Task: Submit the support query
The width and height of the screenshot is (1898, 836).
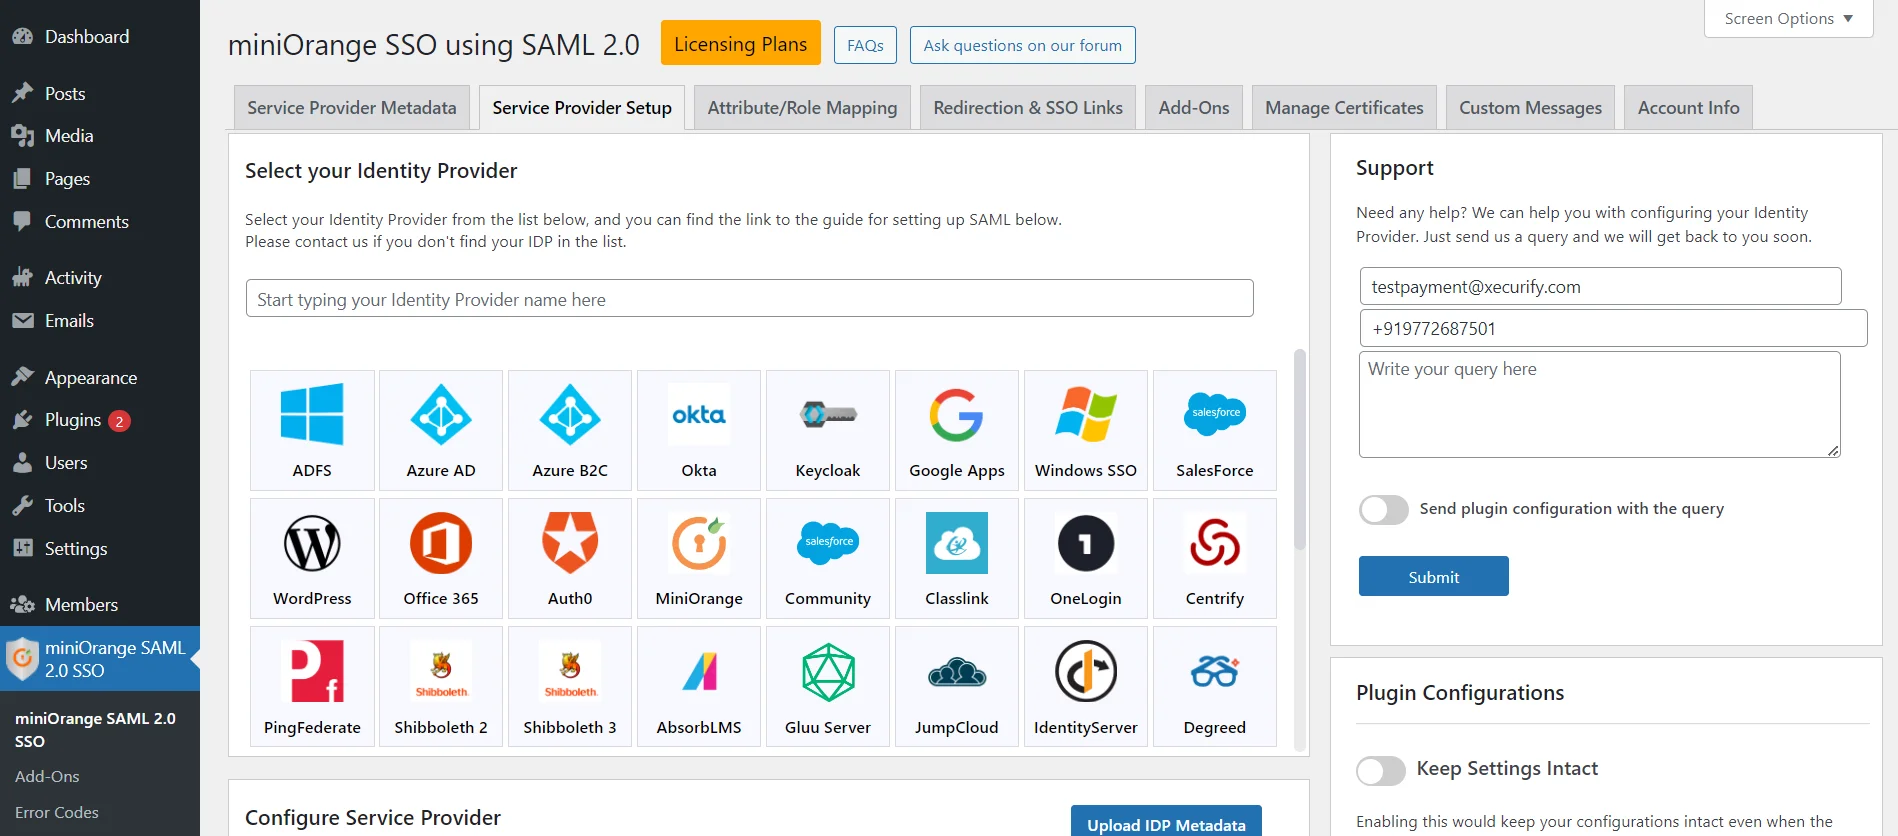Action: point(1433,576)
